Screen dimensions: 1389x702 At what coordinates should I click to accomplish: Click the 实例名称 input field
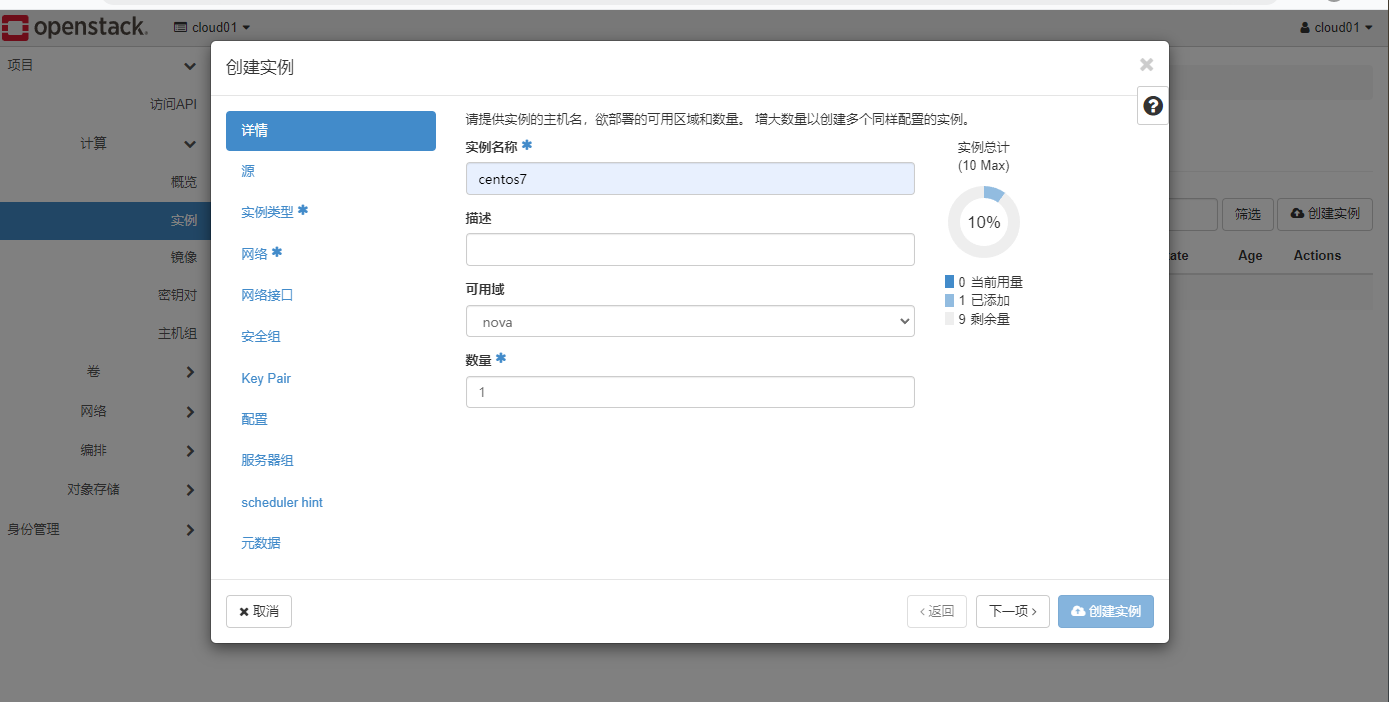690,179
